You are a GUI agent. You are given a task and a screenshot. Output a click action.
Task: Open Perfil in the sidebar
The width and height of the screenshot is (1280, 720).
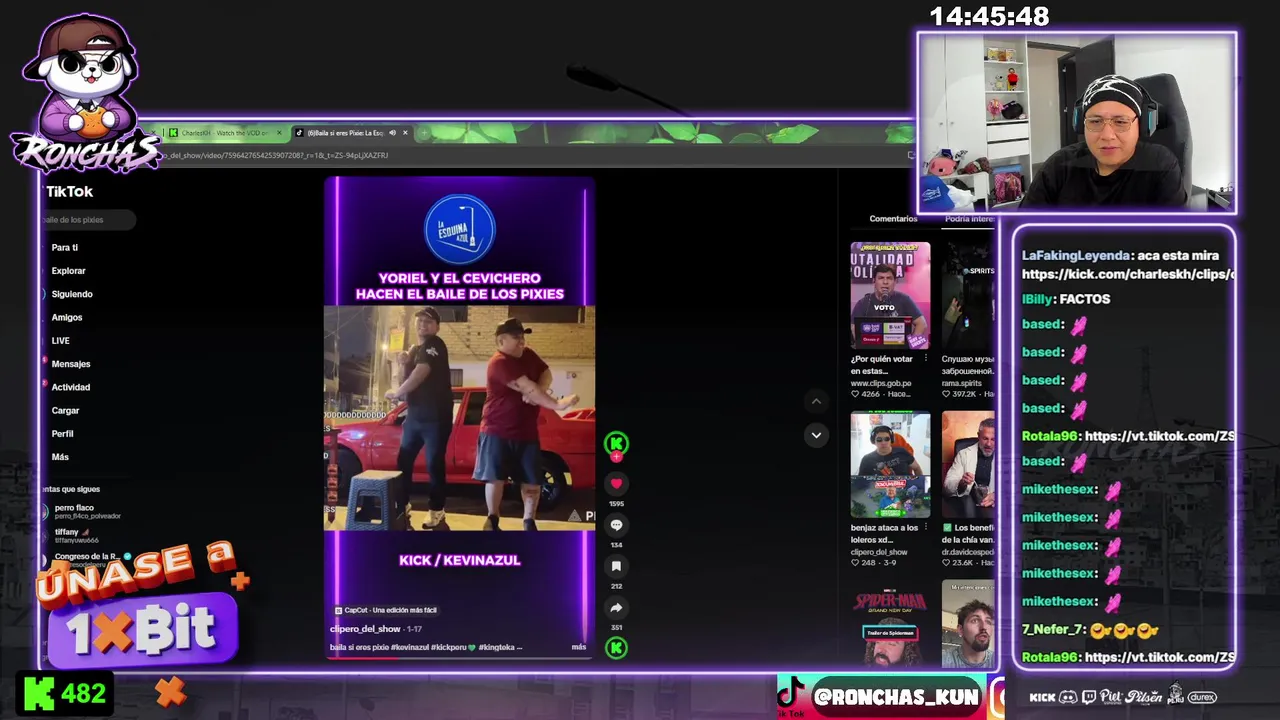pyautogui.click(x=62, y=434)
